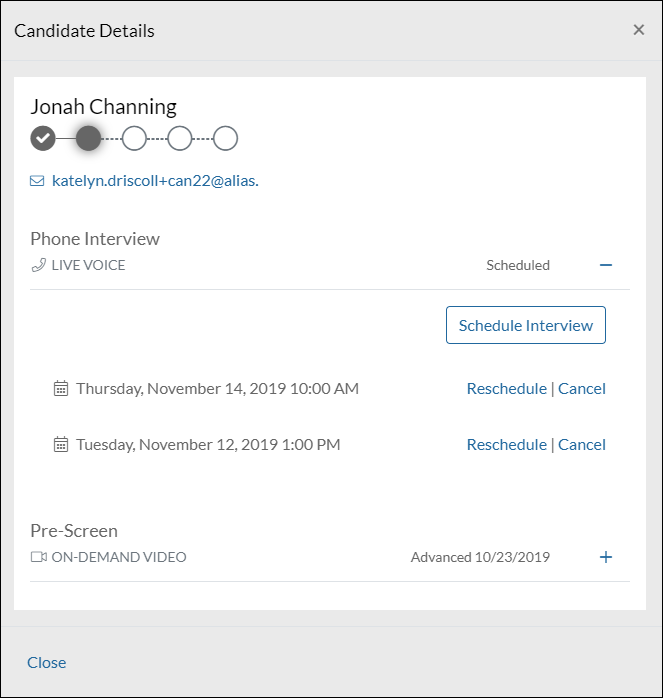663x698 pixels.
Task: Cancel the November 14 interview
Action: 582,388
